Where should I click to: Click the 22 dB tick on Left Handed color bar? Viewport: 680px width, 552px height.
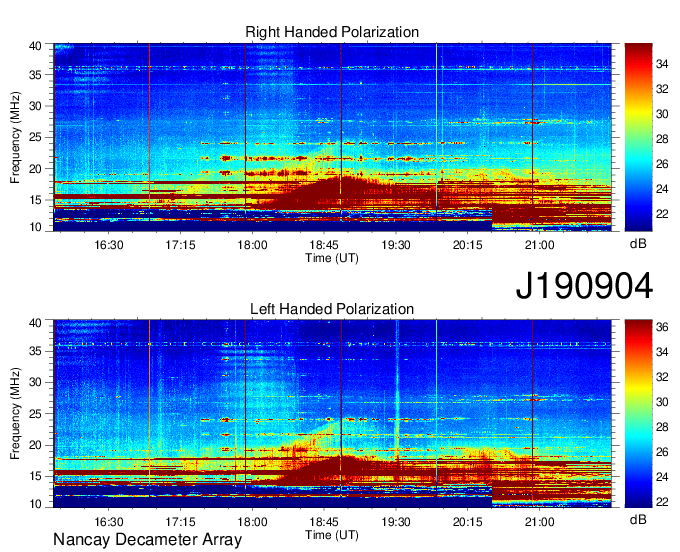[x=662, y=502]
